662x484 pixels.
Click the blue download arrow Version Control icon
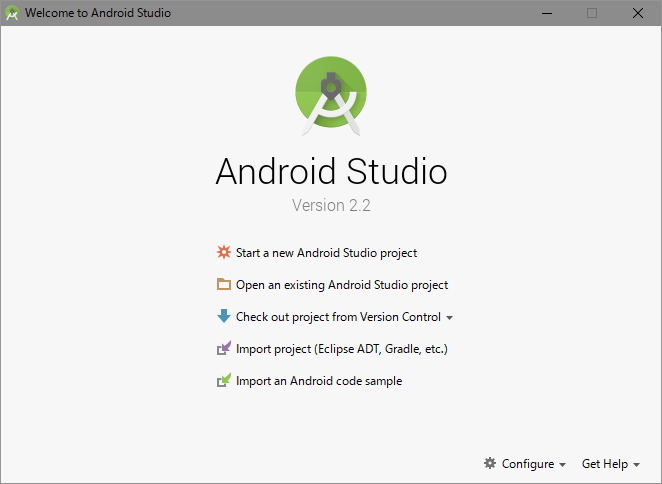point(224,316)
